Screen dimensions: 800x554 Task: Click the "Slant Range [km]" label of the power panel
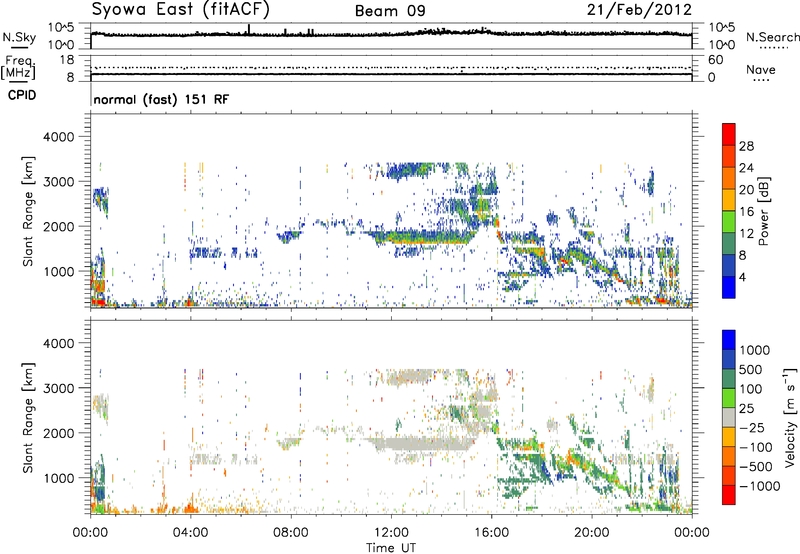28,211
